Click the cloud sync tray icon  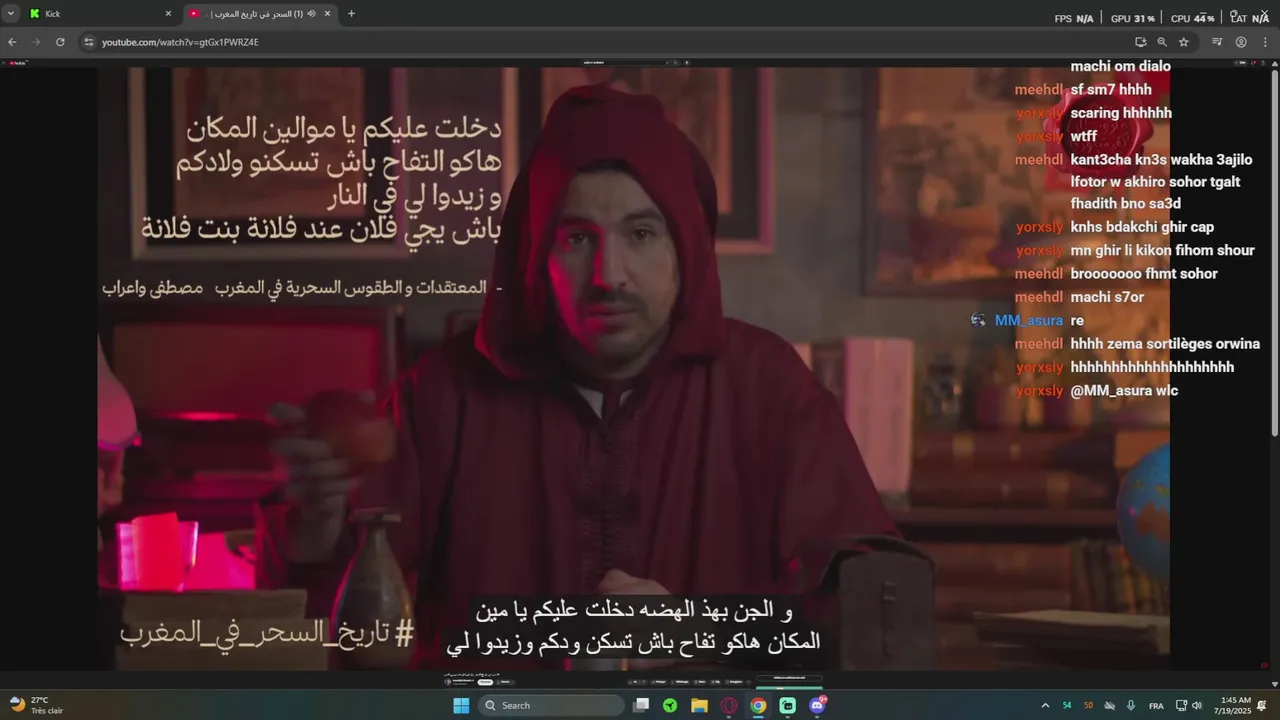1110,705
